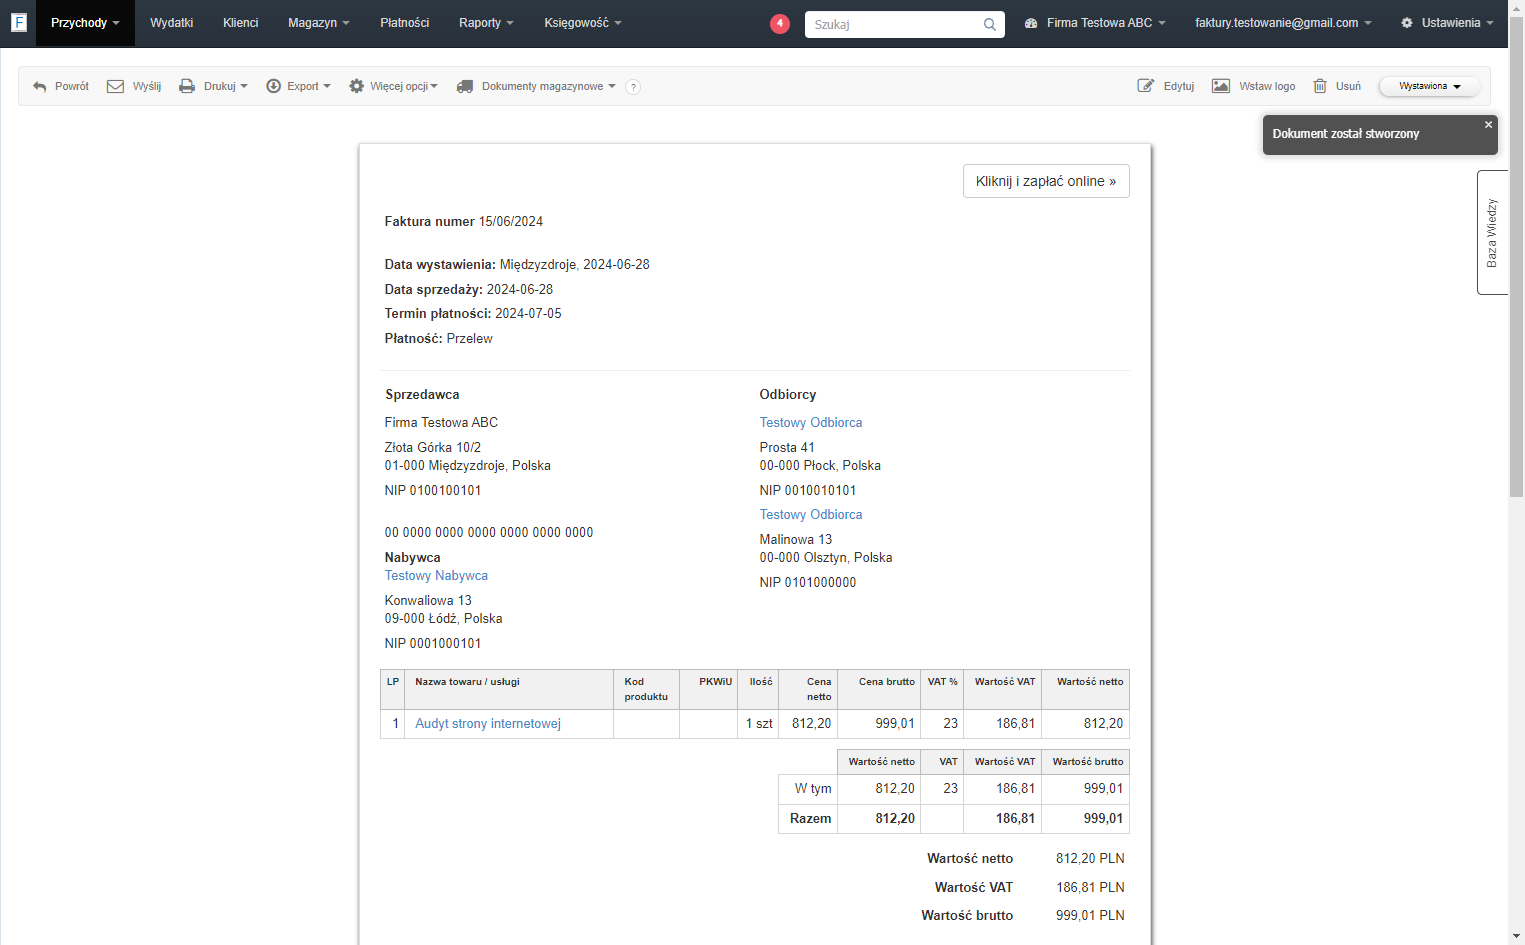The height and width of the screenshot is (945, 1525).
Task: Open the Baza Wiedzy side tab
Action: coord(1492,232)
